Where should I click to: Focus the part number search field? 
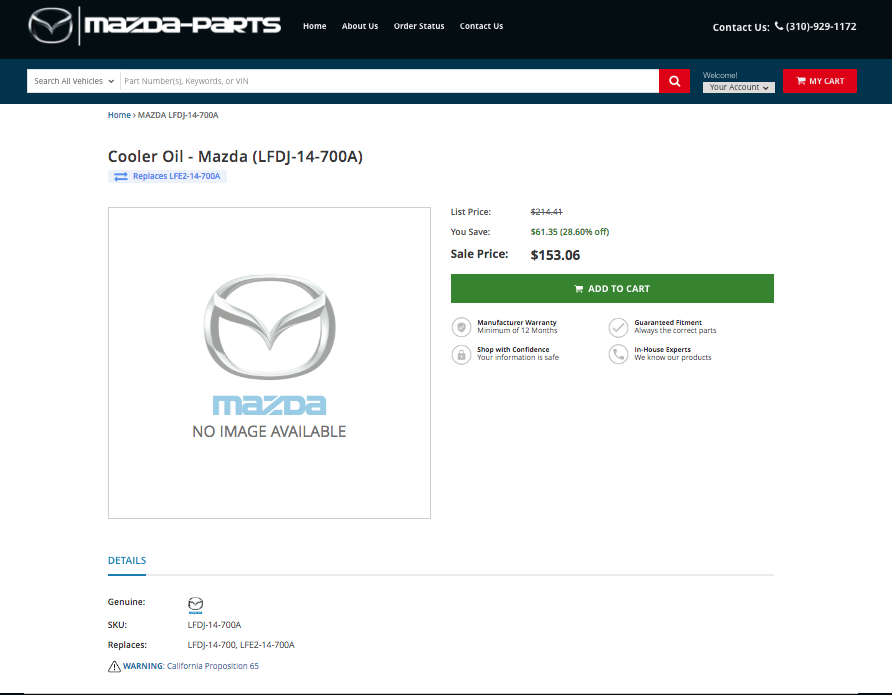pyautogui.click(x=390, y=81)
